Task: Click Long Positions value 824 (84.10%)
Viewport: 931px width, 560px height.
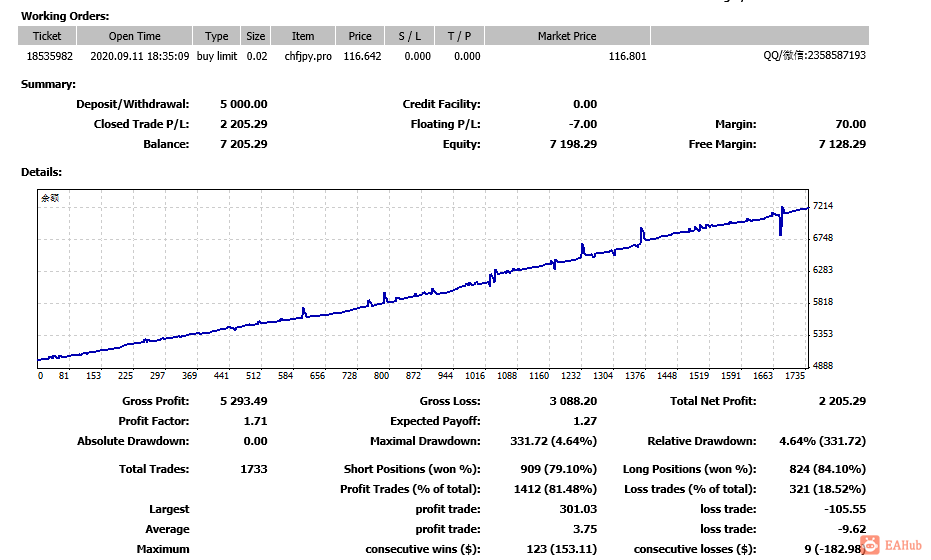Action: pos(828,469)
